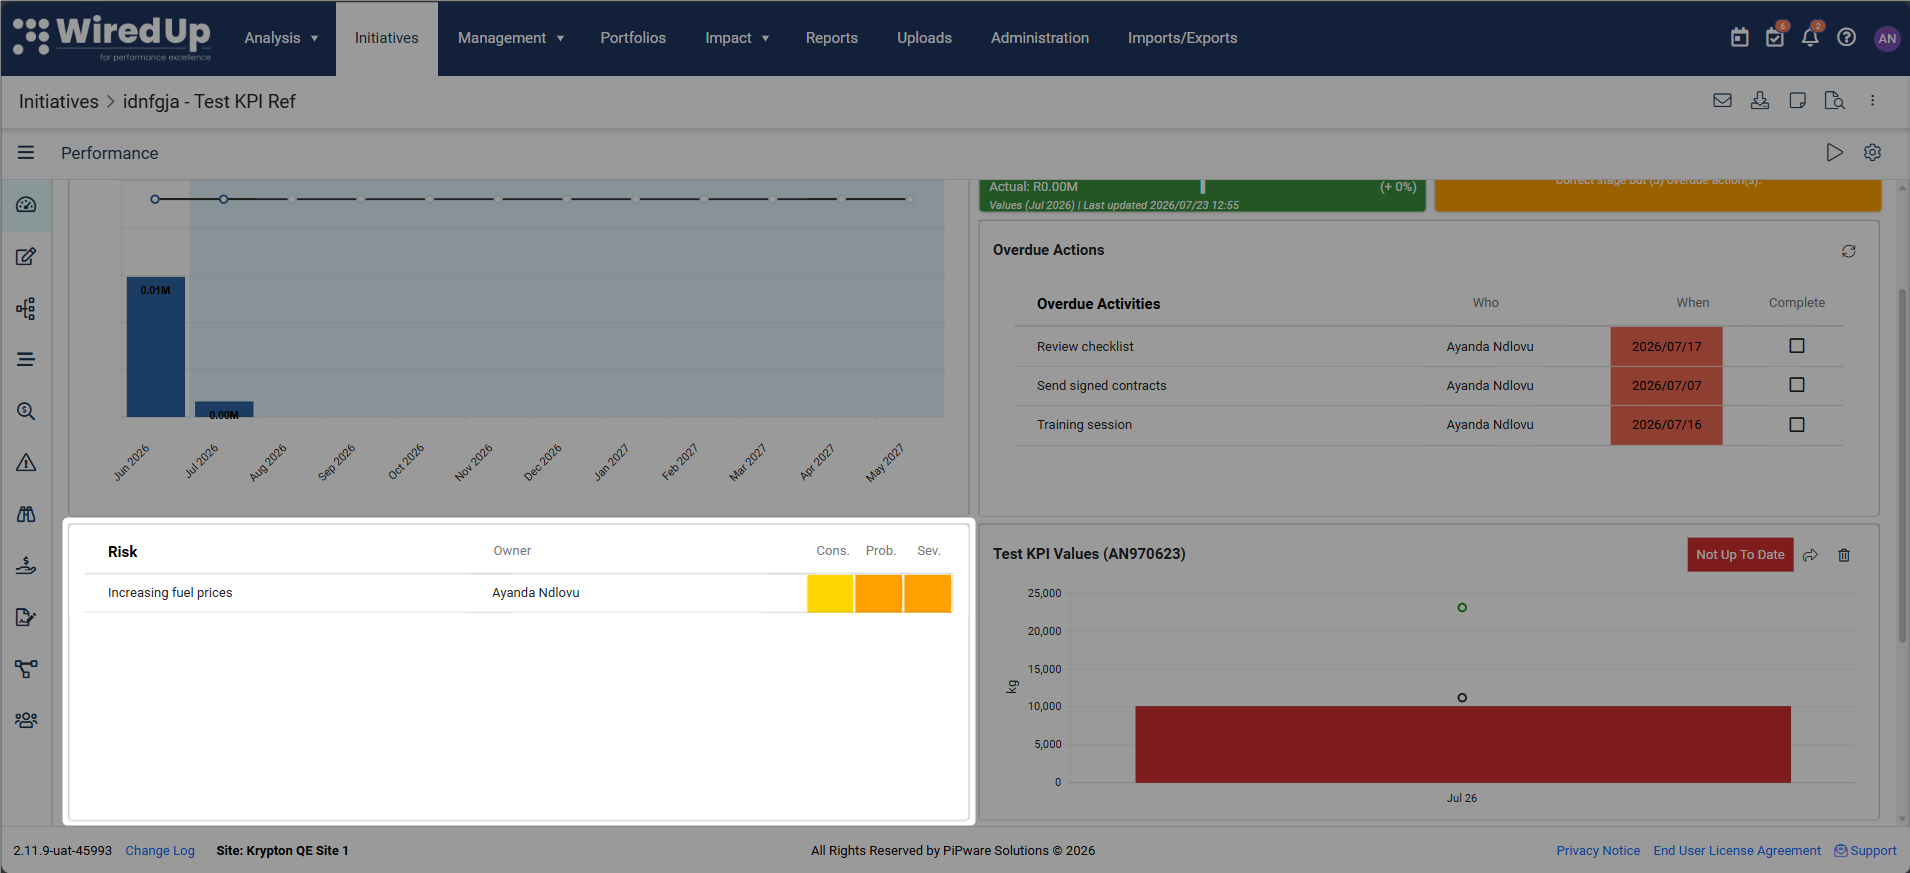Click the play triangle icon
This screenshot has height=873, width=1910.
click(x=1834, y=153)
